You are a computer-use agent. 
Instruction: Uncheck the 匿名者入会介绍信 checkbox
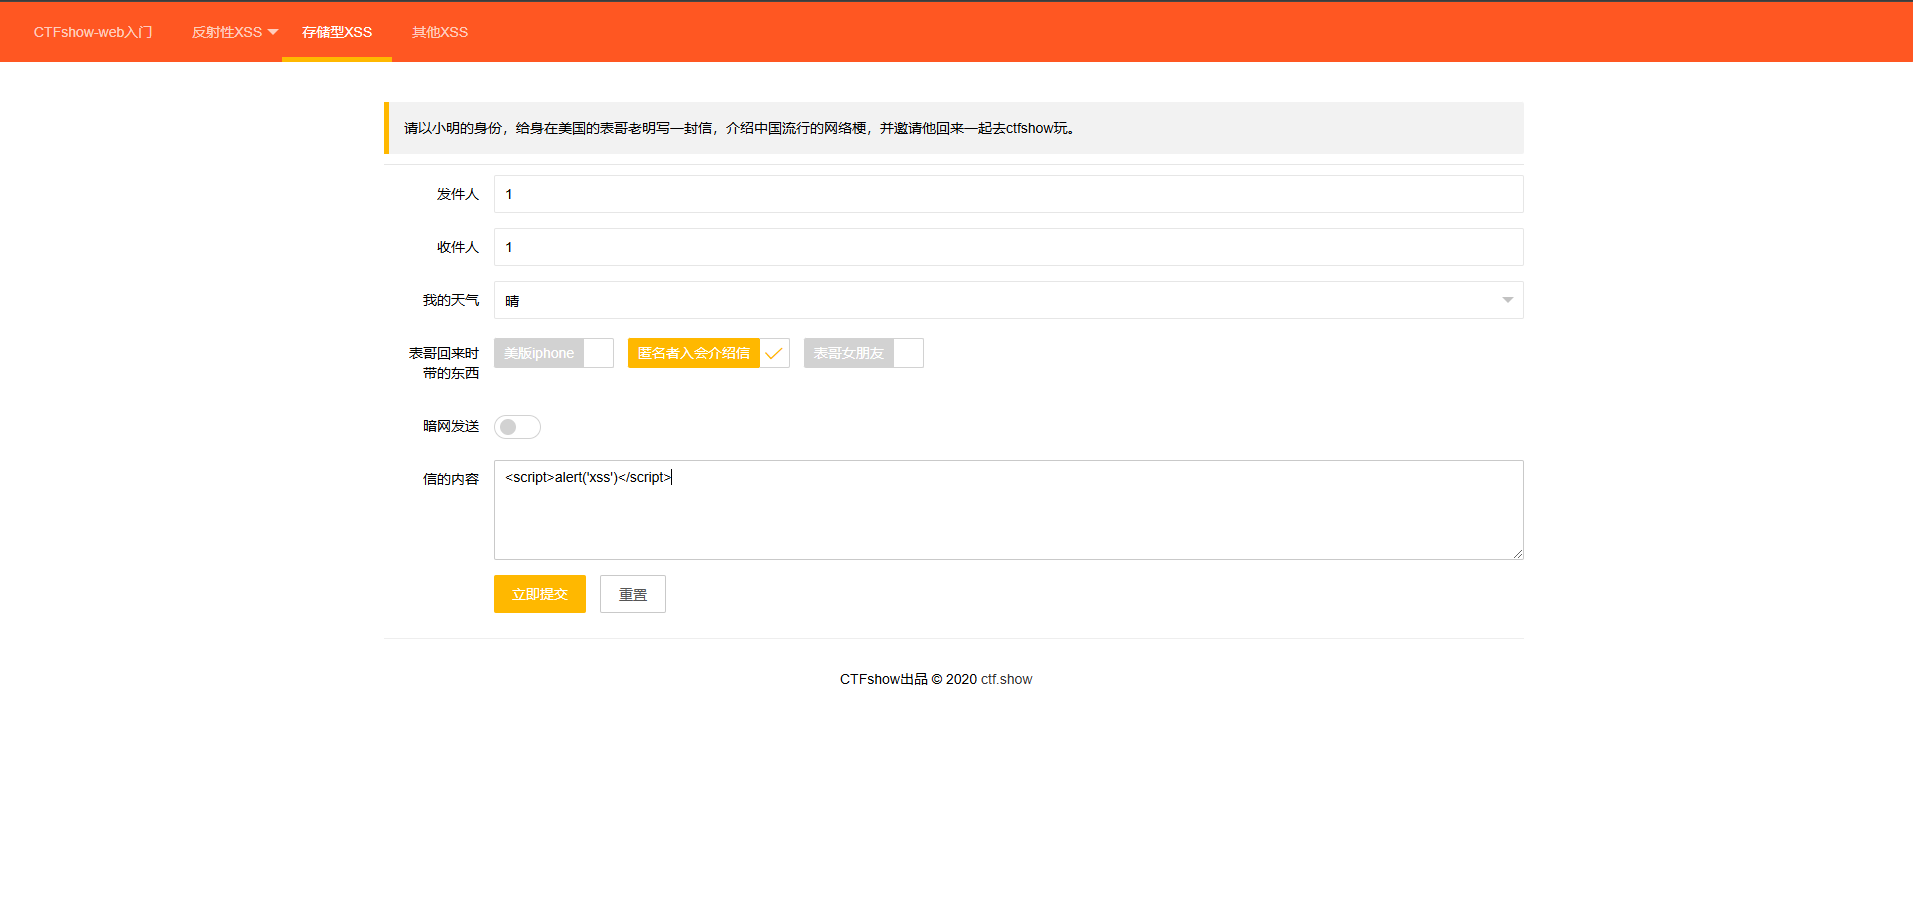[x=694, y=353]
